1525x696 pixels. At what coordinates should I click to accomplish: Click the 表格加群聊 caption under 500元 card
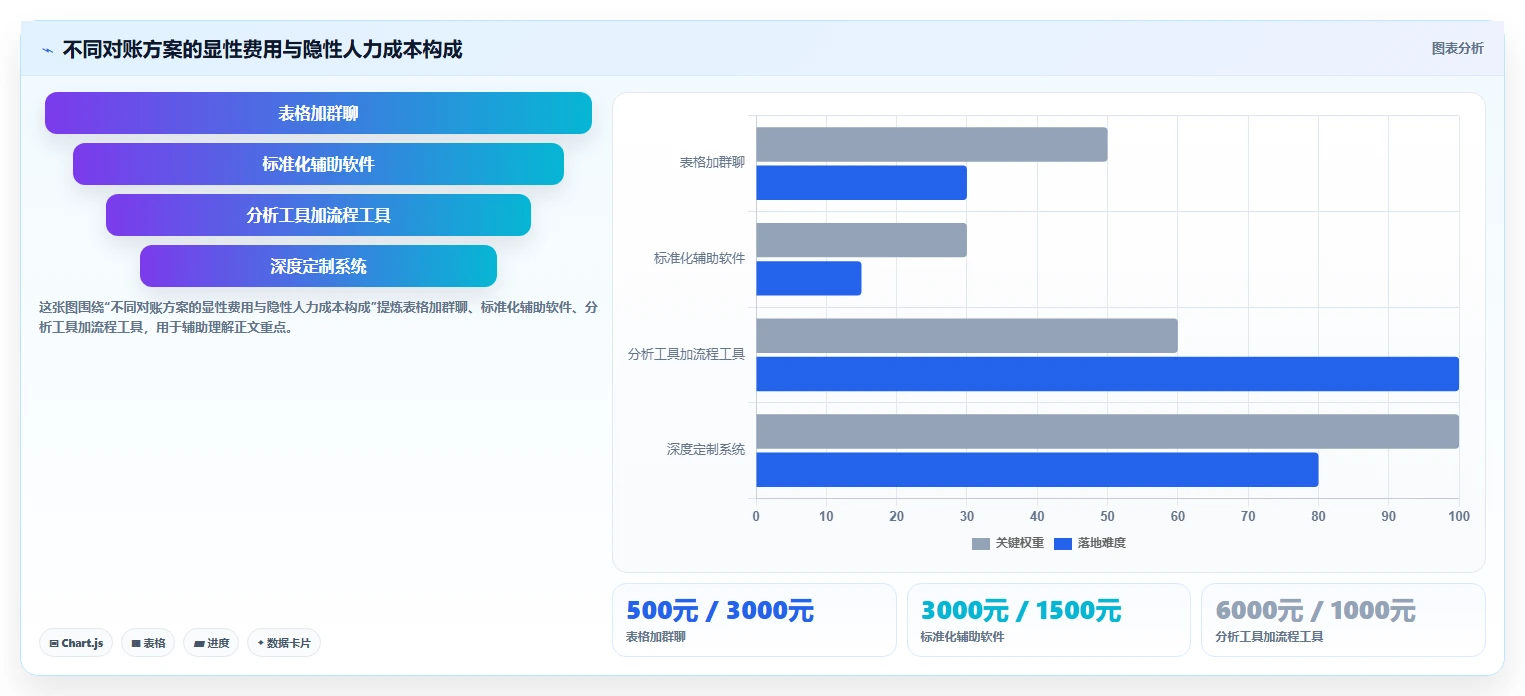[656, 637]
